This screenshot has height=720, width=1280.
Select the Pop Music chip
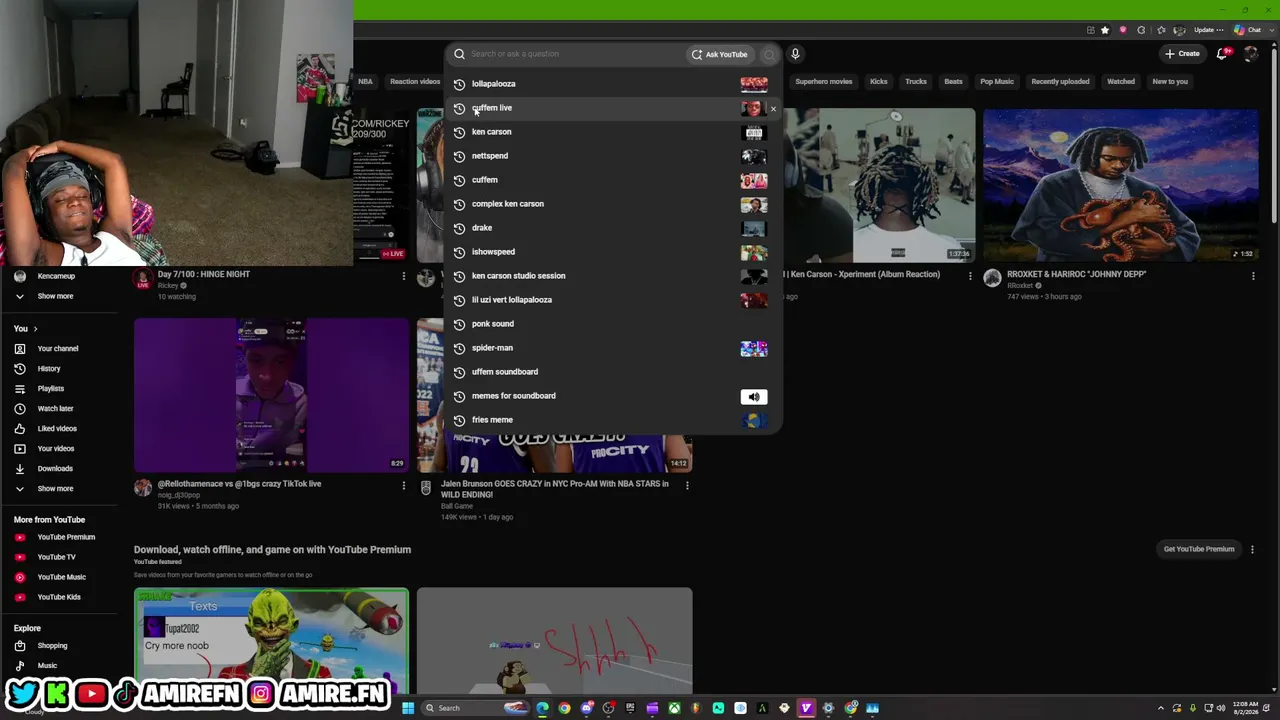[997, 82]
